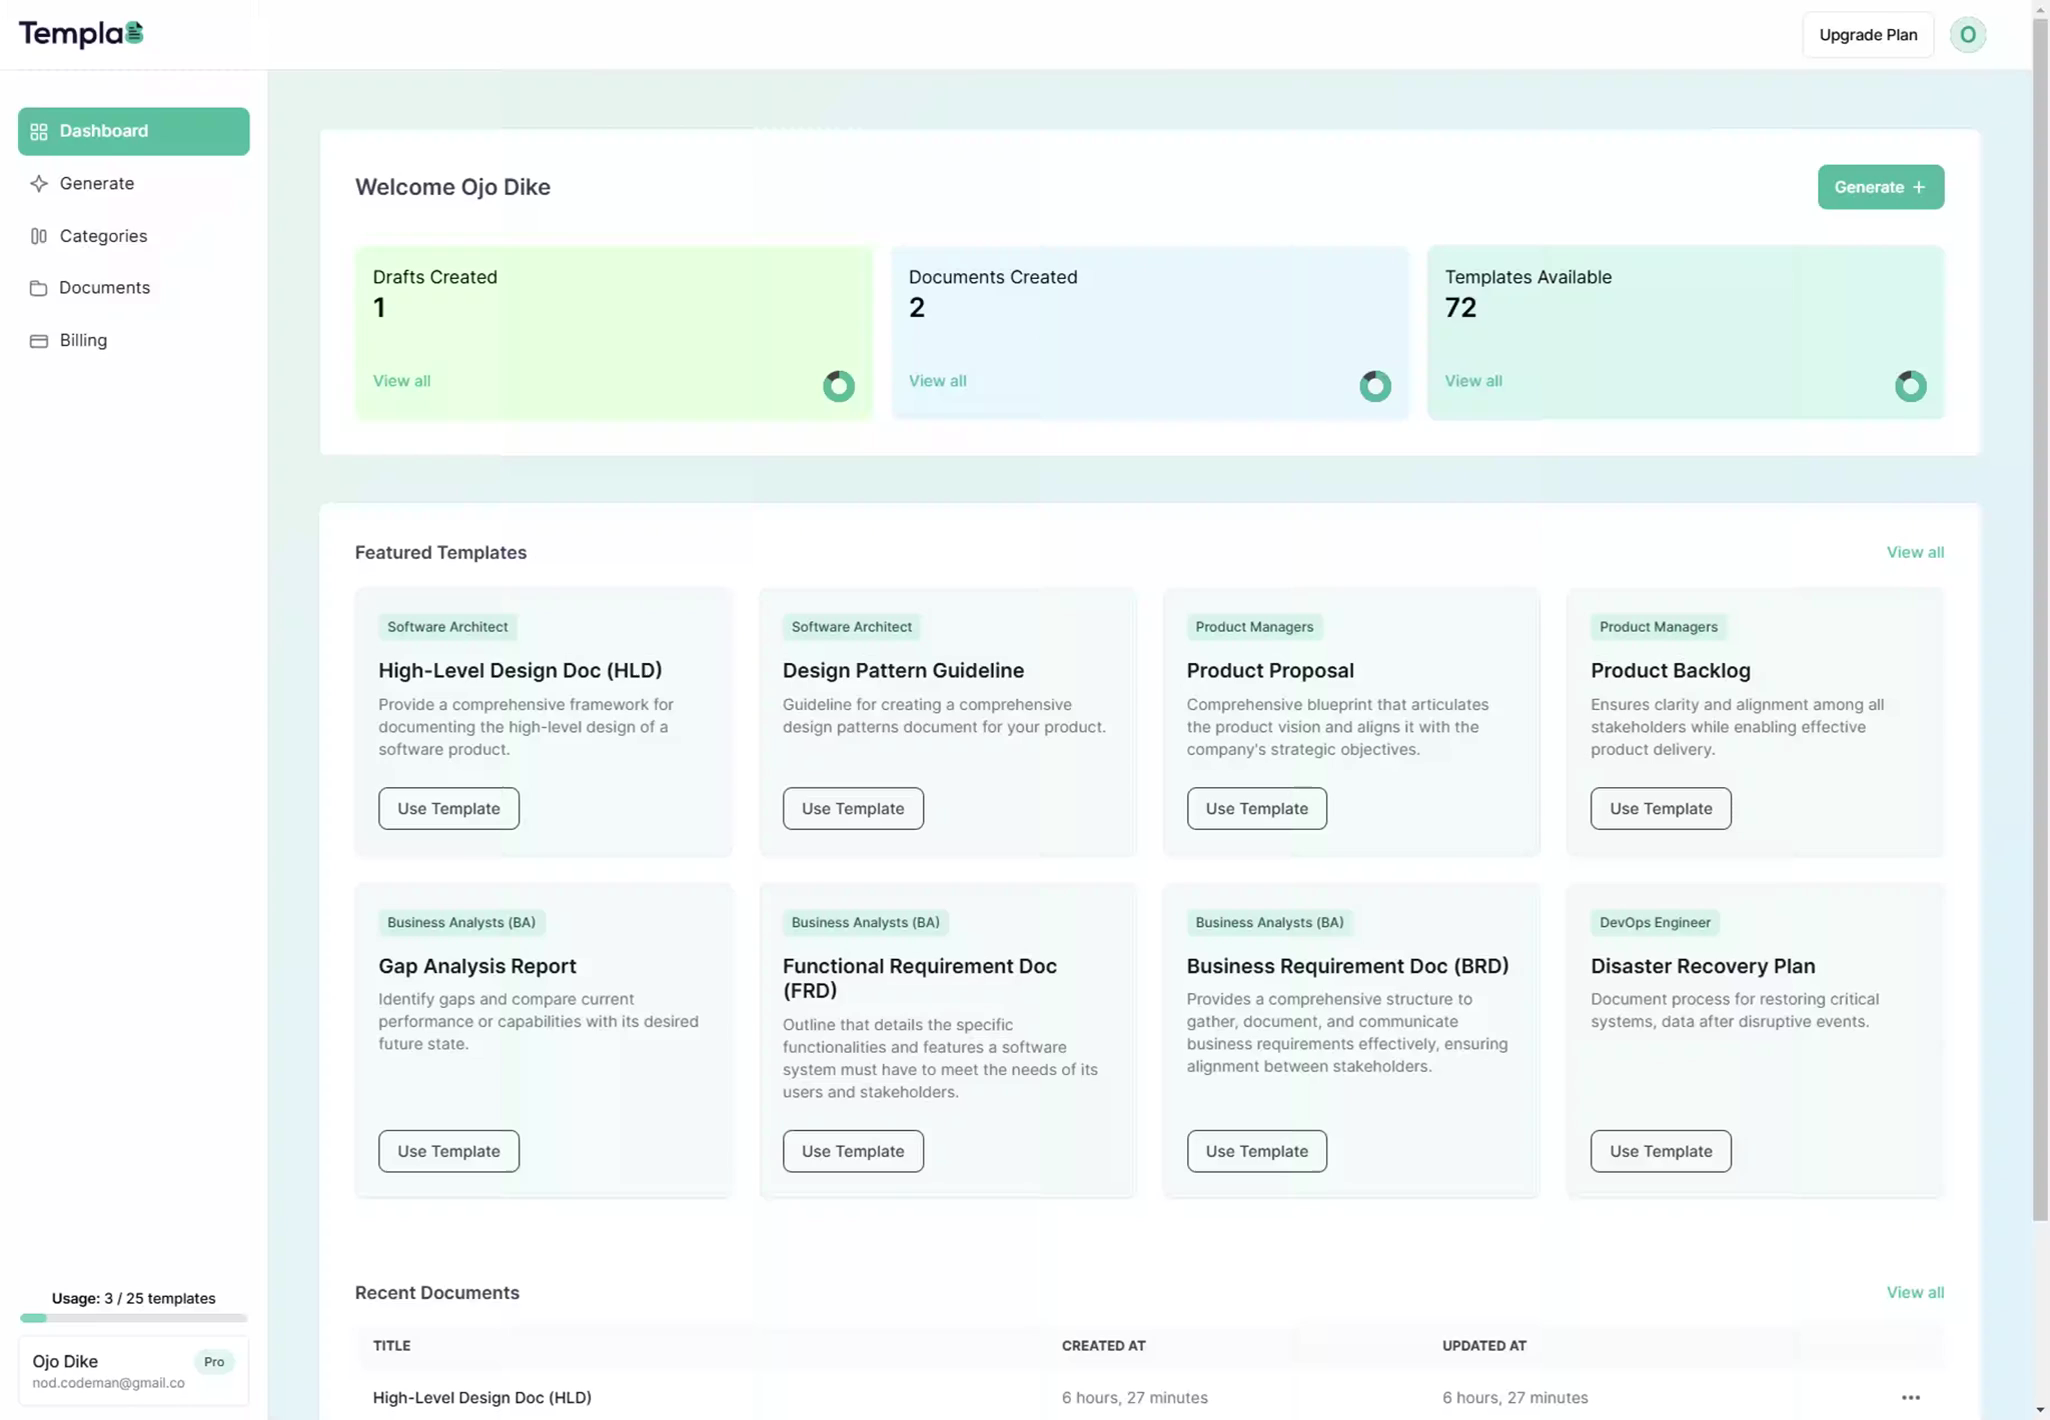Click the Design Pattern Guideline title
The width and height of the screenshot is (2050, 1420).
(x=903, y=670)
